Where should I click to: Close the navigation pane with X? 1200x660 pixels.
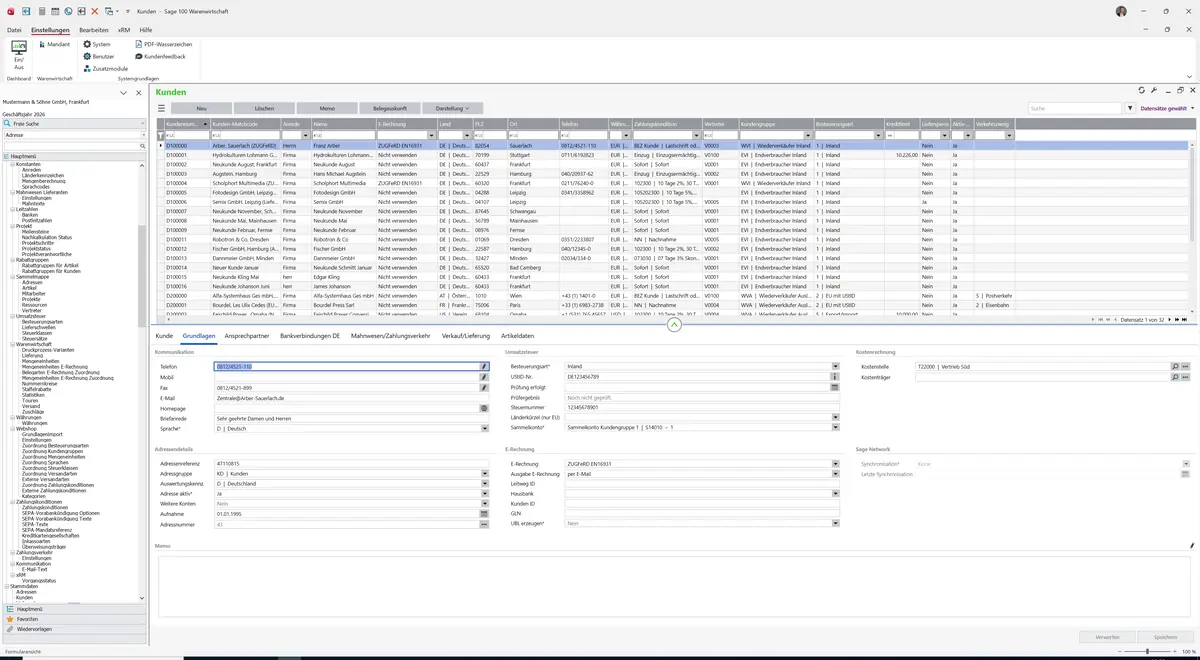tap(137, 93)
